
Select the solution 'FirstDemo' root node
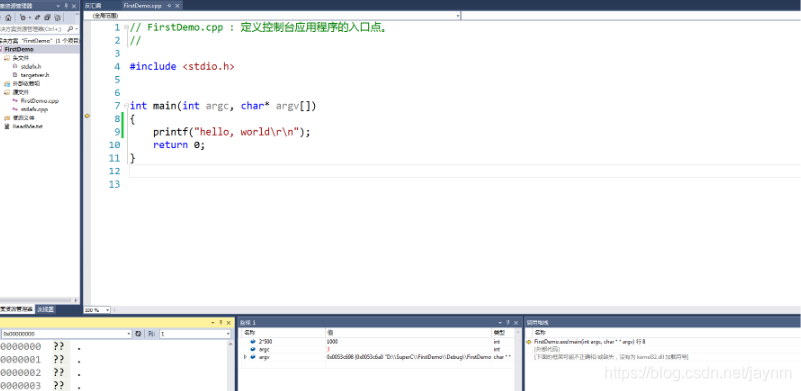[40, 40]
